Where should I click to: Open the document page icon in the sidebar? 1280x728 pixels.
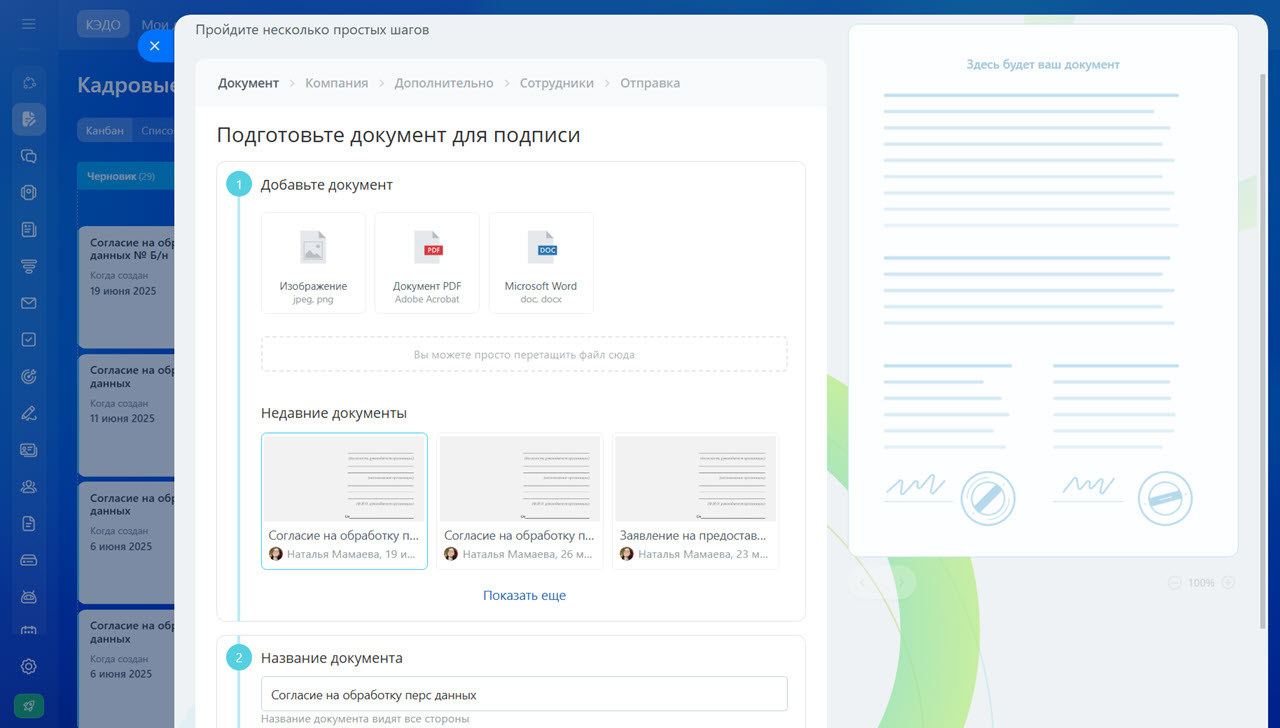29,523
